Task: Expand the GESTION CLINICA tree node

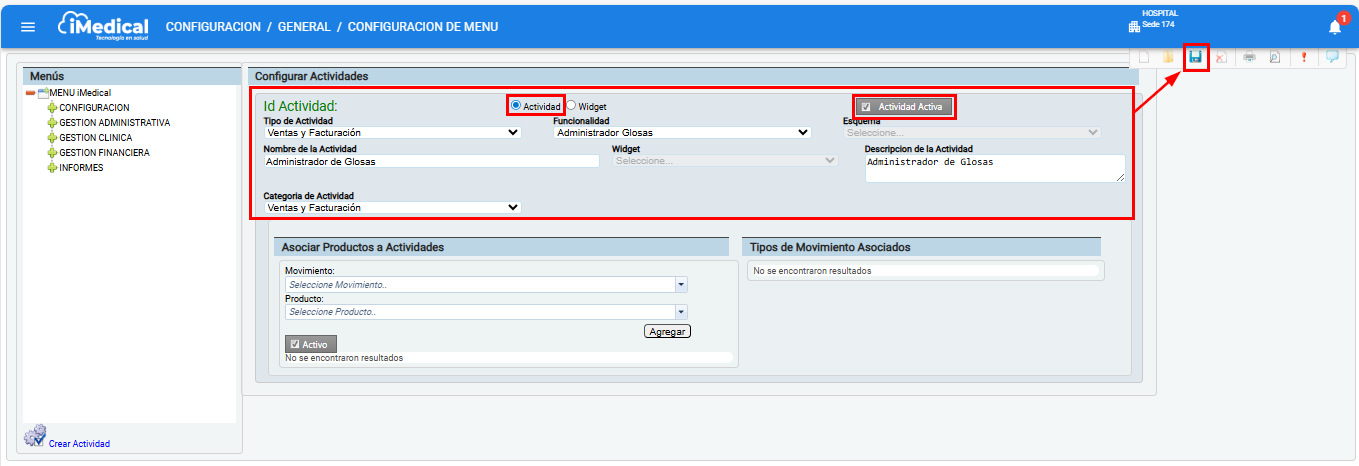Action: coord(52,138)
